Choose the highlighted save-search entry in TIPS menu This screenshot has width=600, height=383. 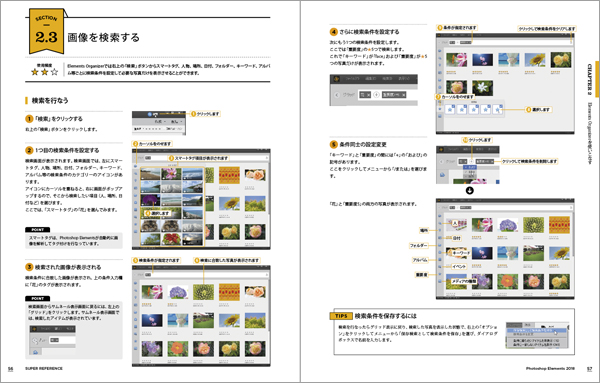pos(535,330)
